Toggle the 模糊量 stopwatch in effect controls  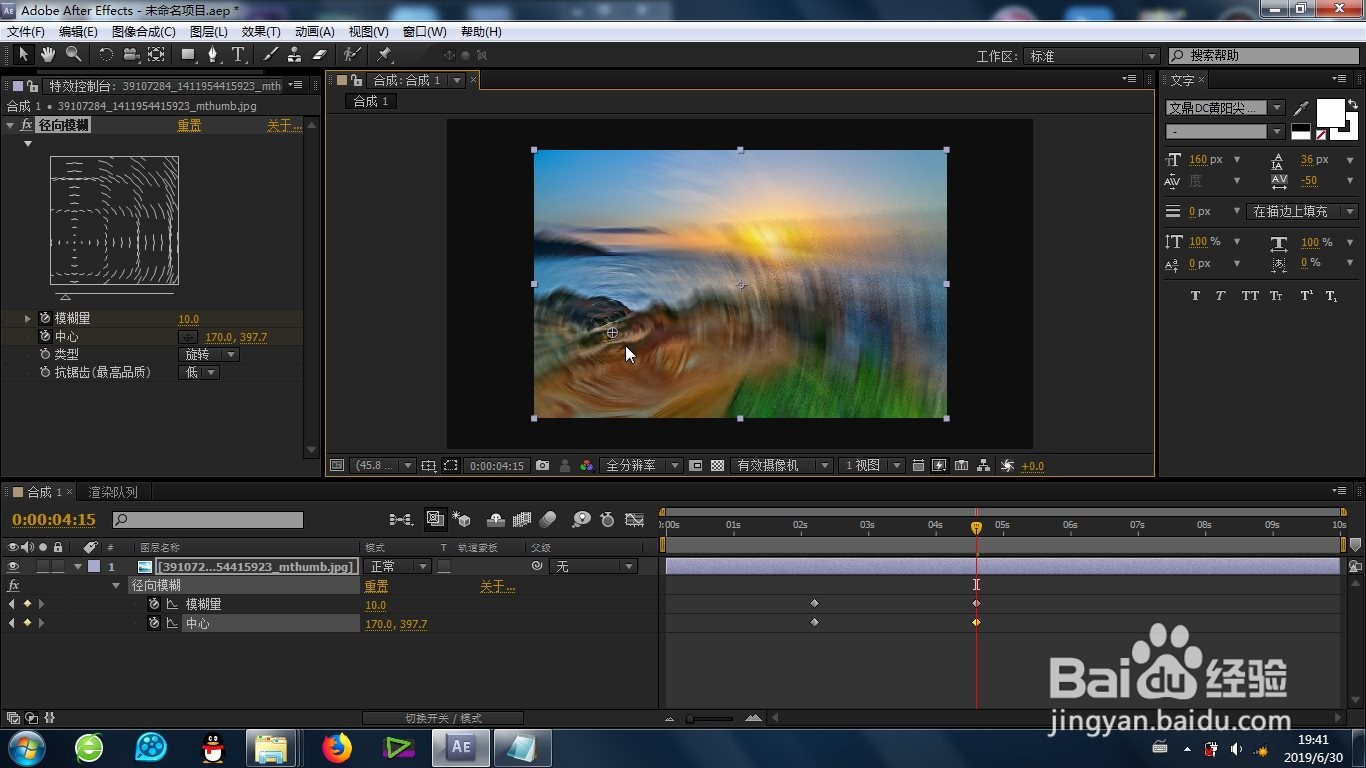pos(45,318)
